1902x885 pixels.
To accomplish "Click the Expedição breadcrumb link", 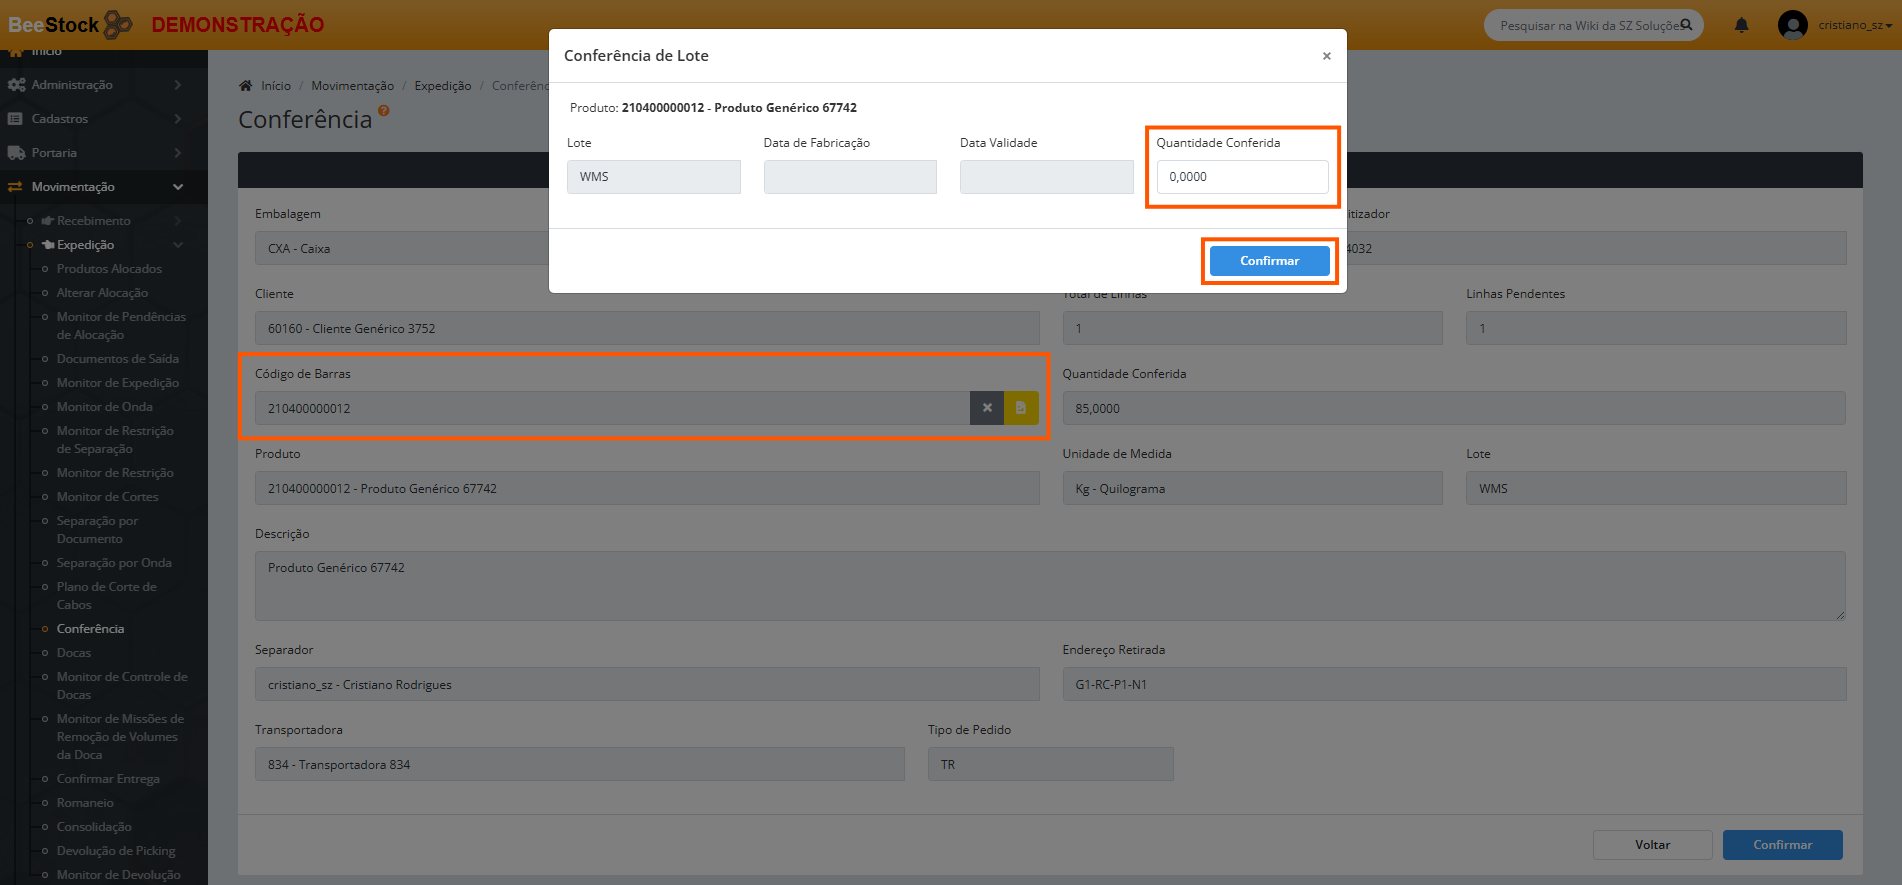I will coord(443,86).
